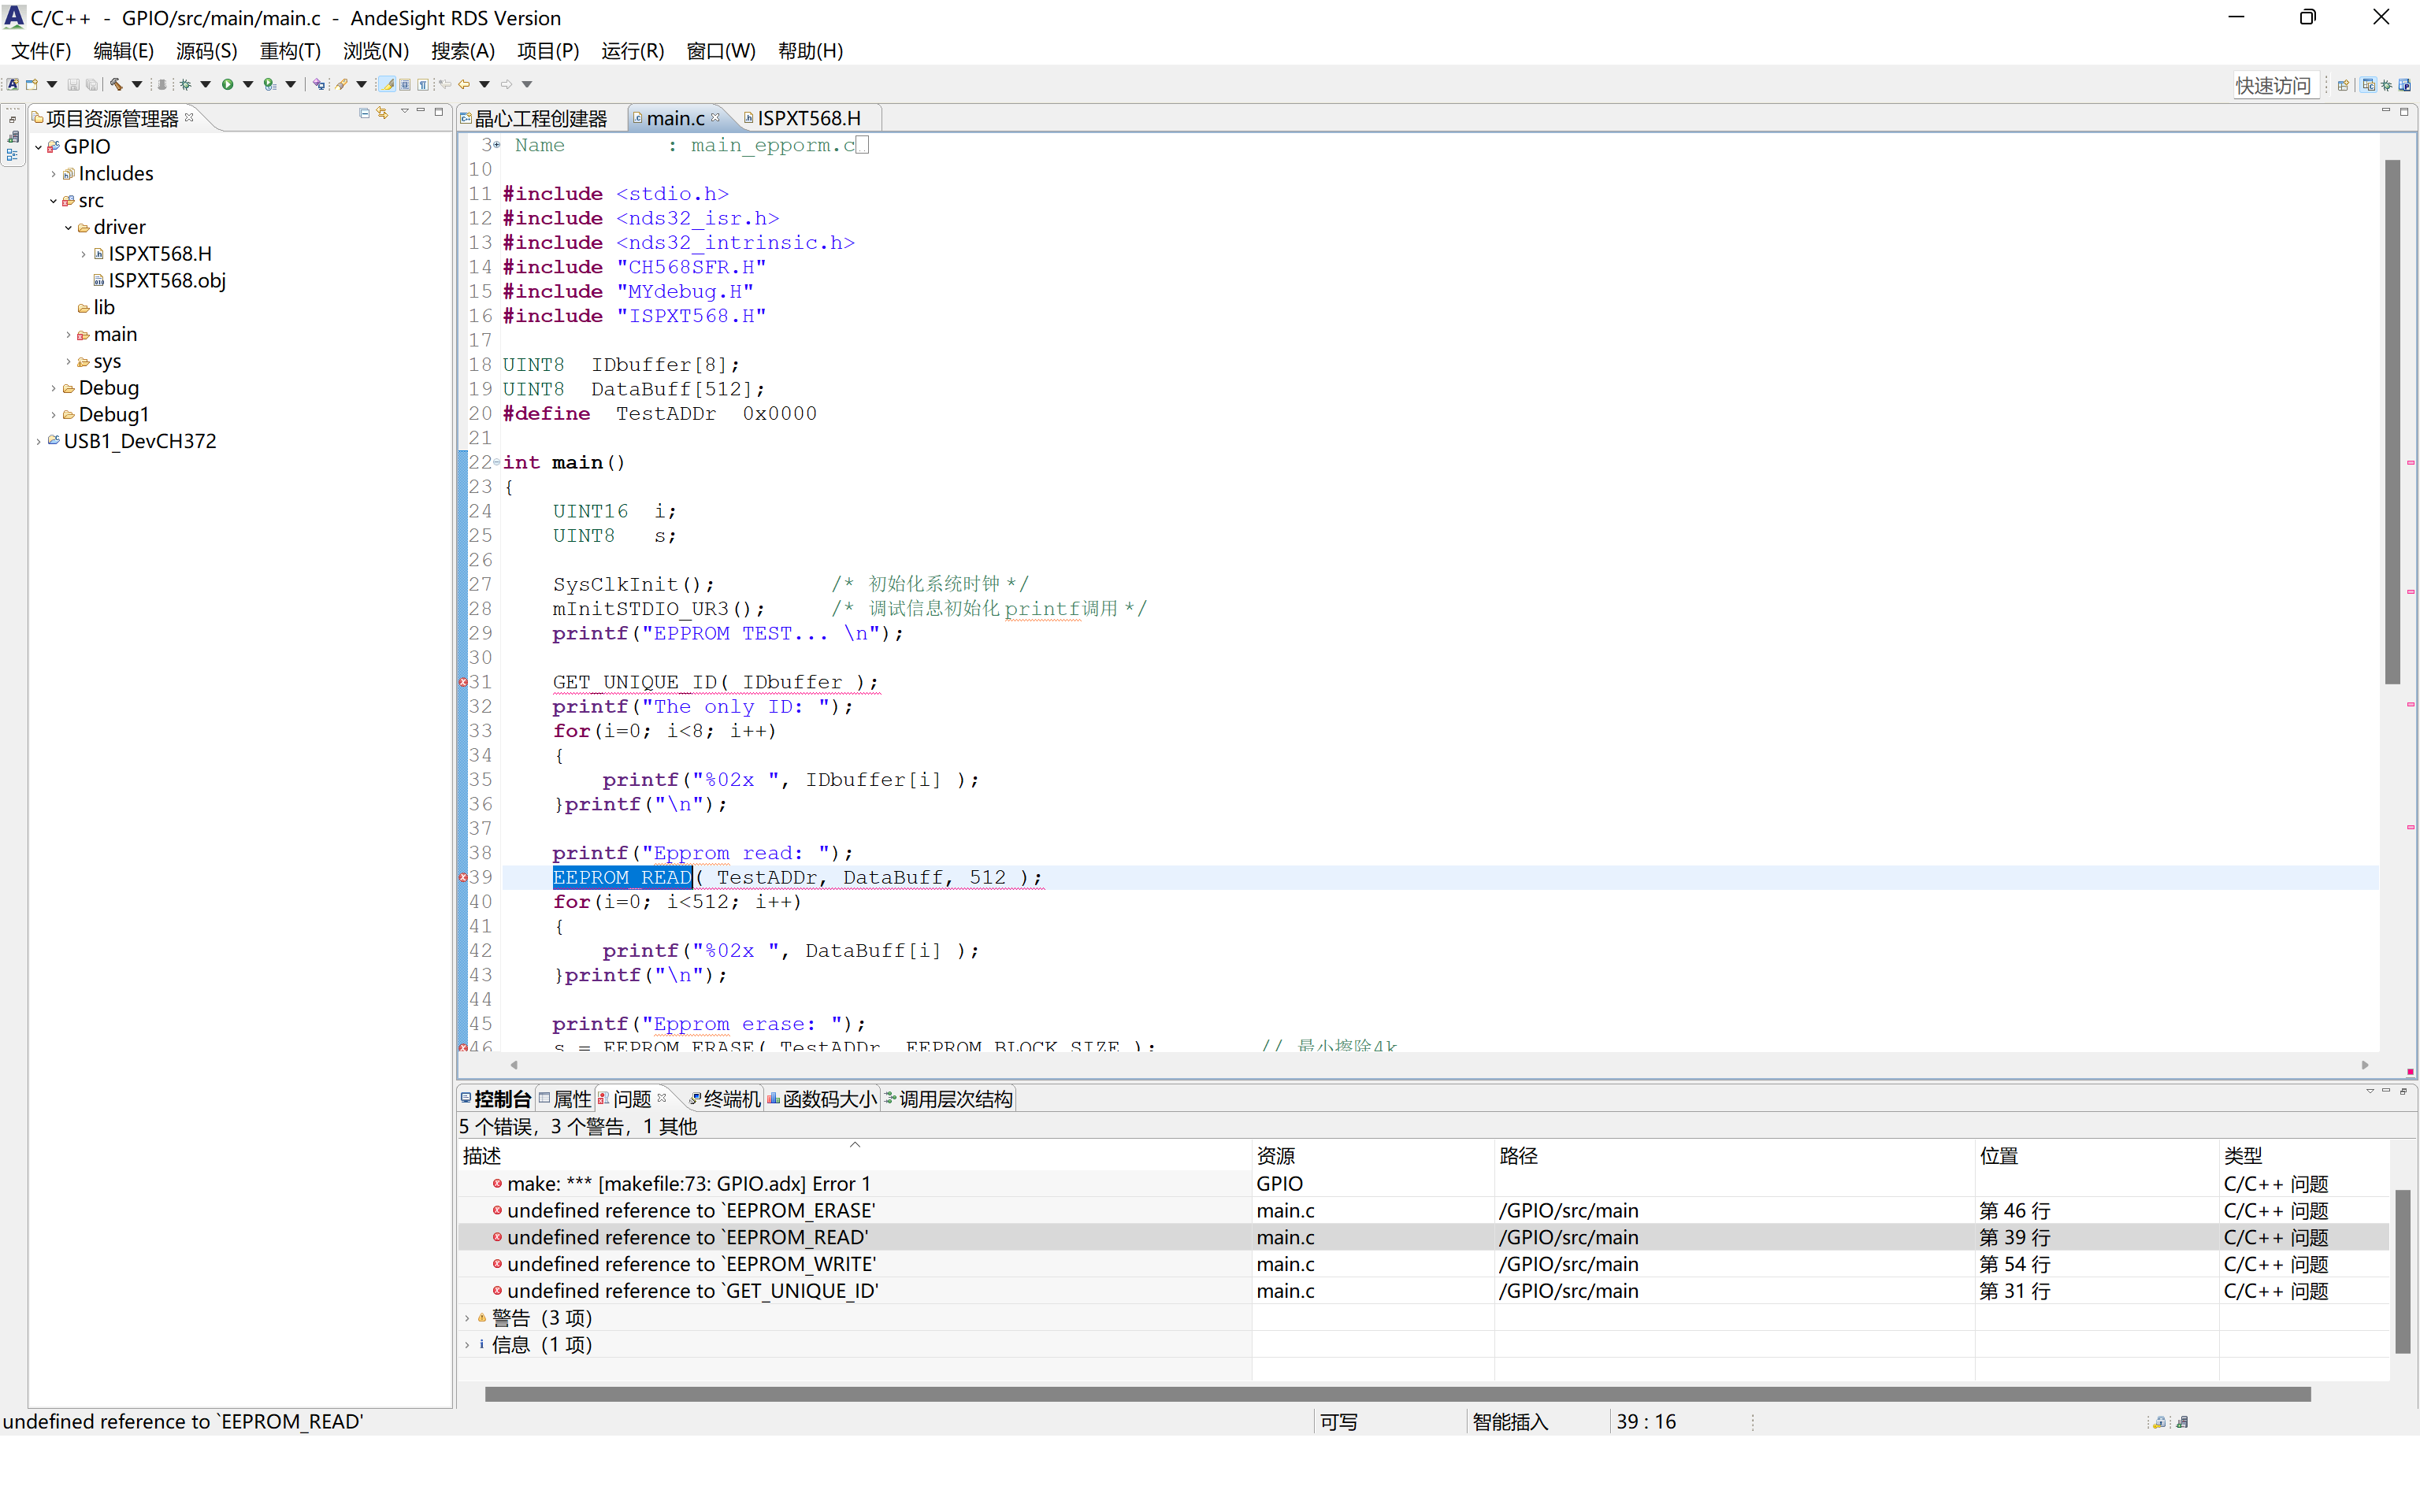Open the 项目(P) menu
Screen dimensions: 2420x1512
click(548, 51)
